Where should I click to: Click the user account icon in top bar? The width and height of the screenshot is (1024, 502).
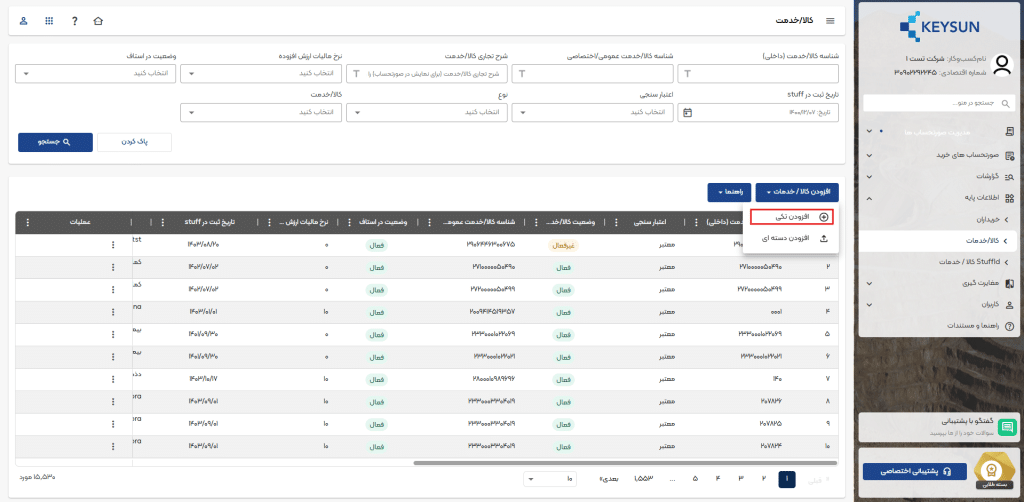[x=23, y=21]
